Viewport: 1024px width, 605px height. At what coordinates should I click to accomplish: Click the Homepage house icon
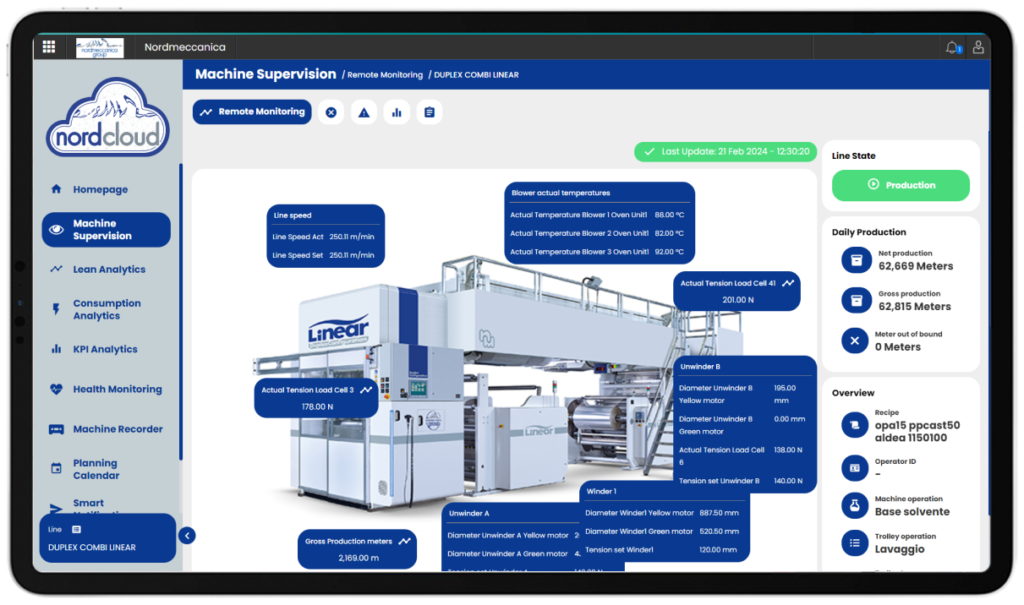pos(56,189)
